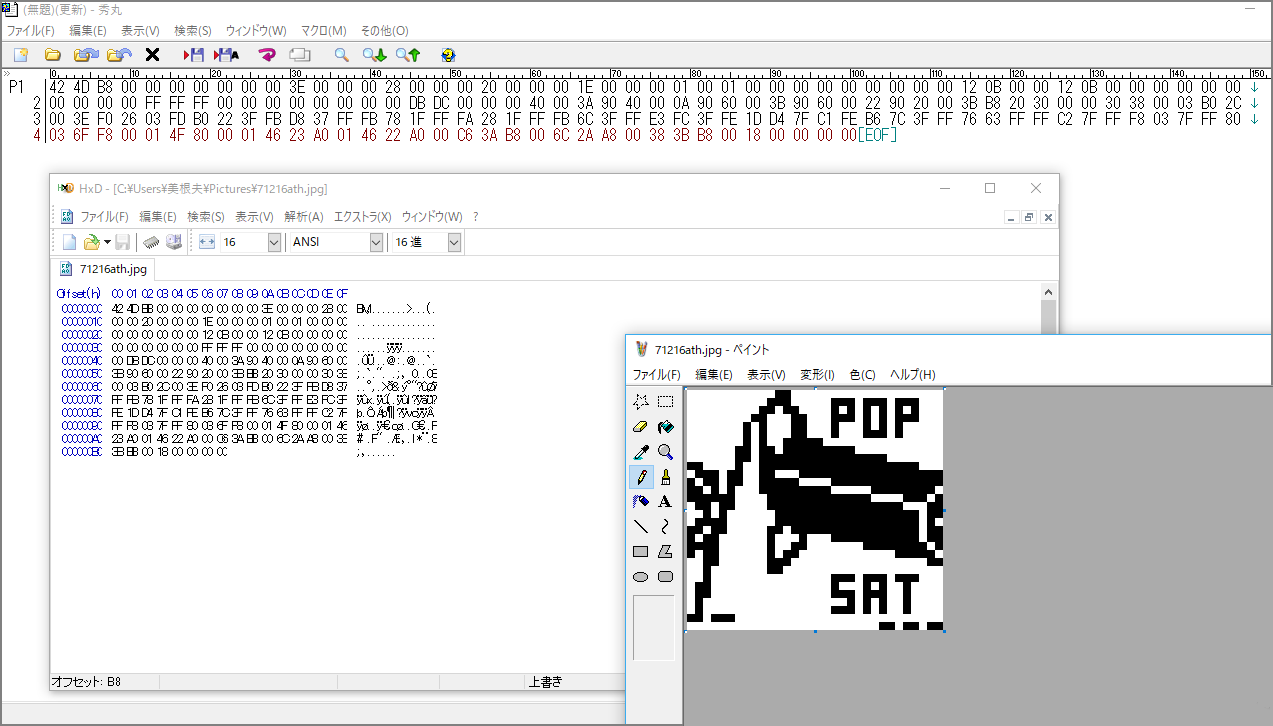Screen dimensions: 1273x726
Task: Open ウィンドウ(W) menu in Hidemaru
Action: point(256,31)
